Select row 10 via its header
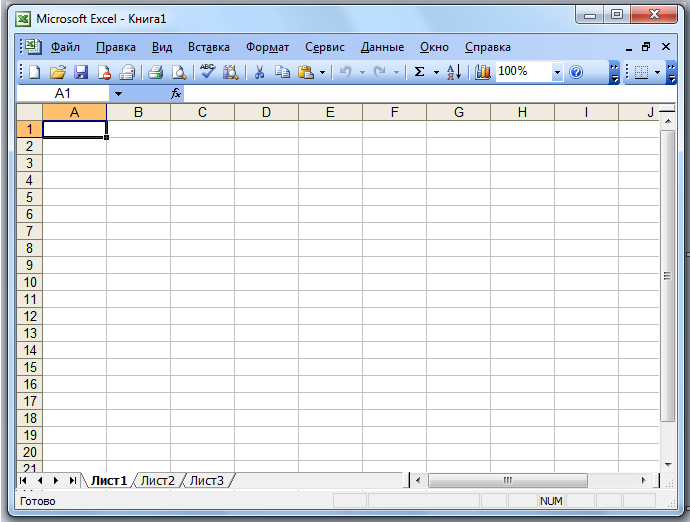This screenshot has height=522, width=690. point(29,282)
